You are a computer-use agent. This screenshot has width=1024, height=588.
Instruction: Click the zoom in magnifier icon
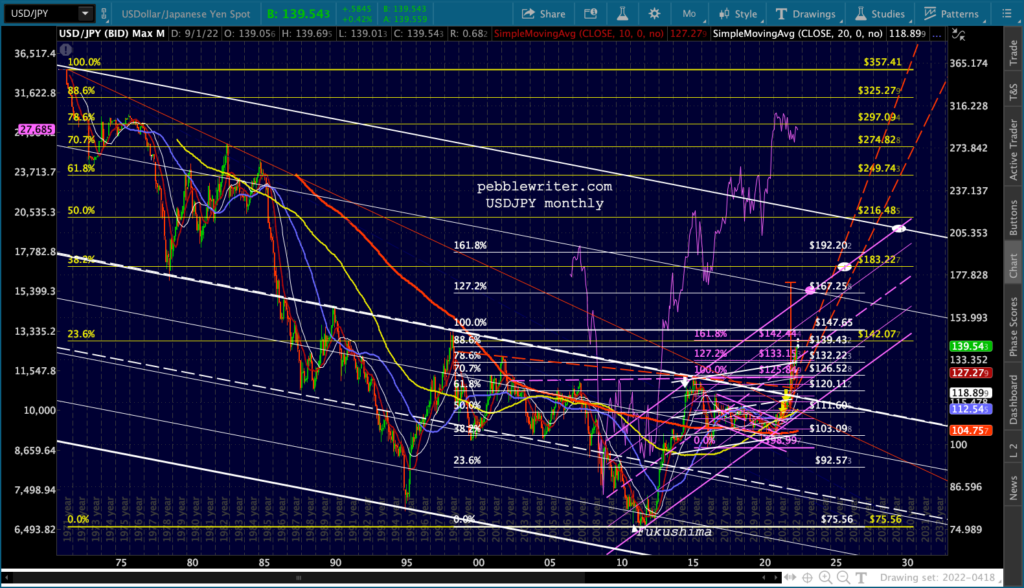pos(825,578)
